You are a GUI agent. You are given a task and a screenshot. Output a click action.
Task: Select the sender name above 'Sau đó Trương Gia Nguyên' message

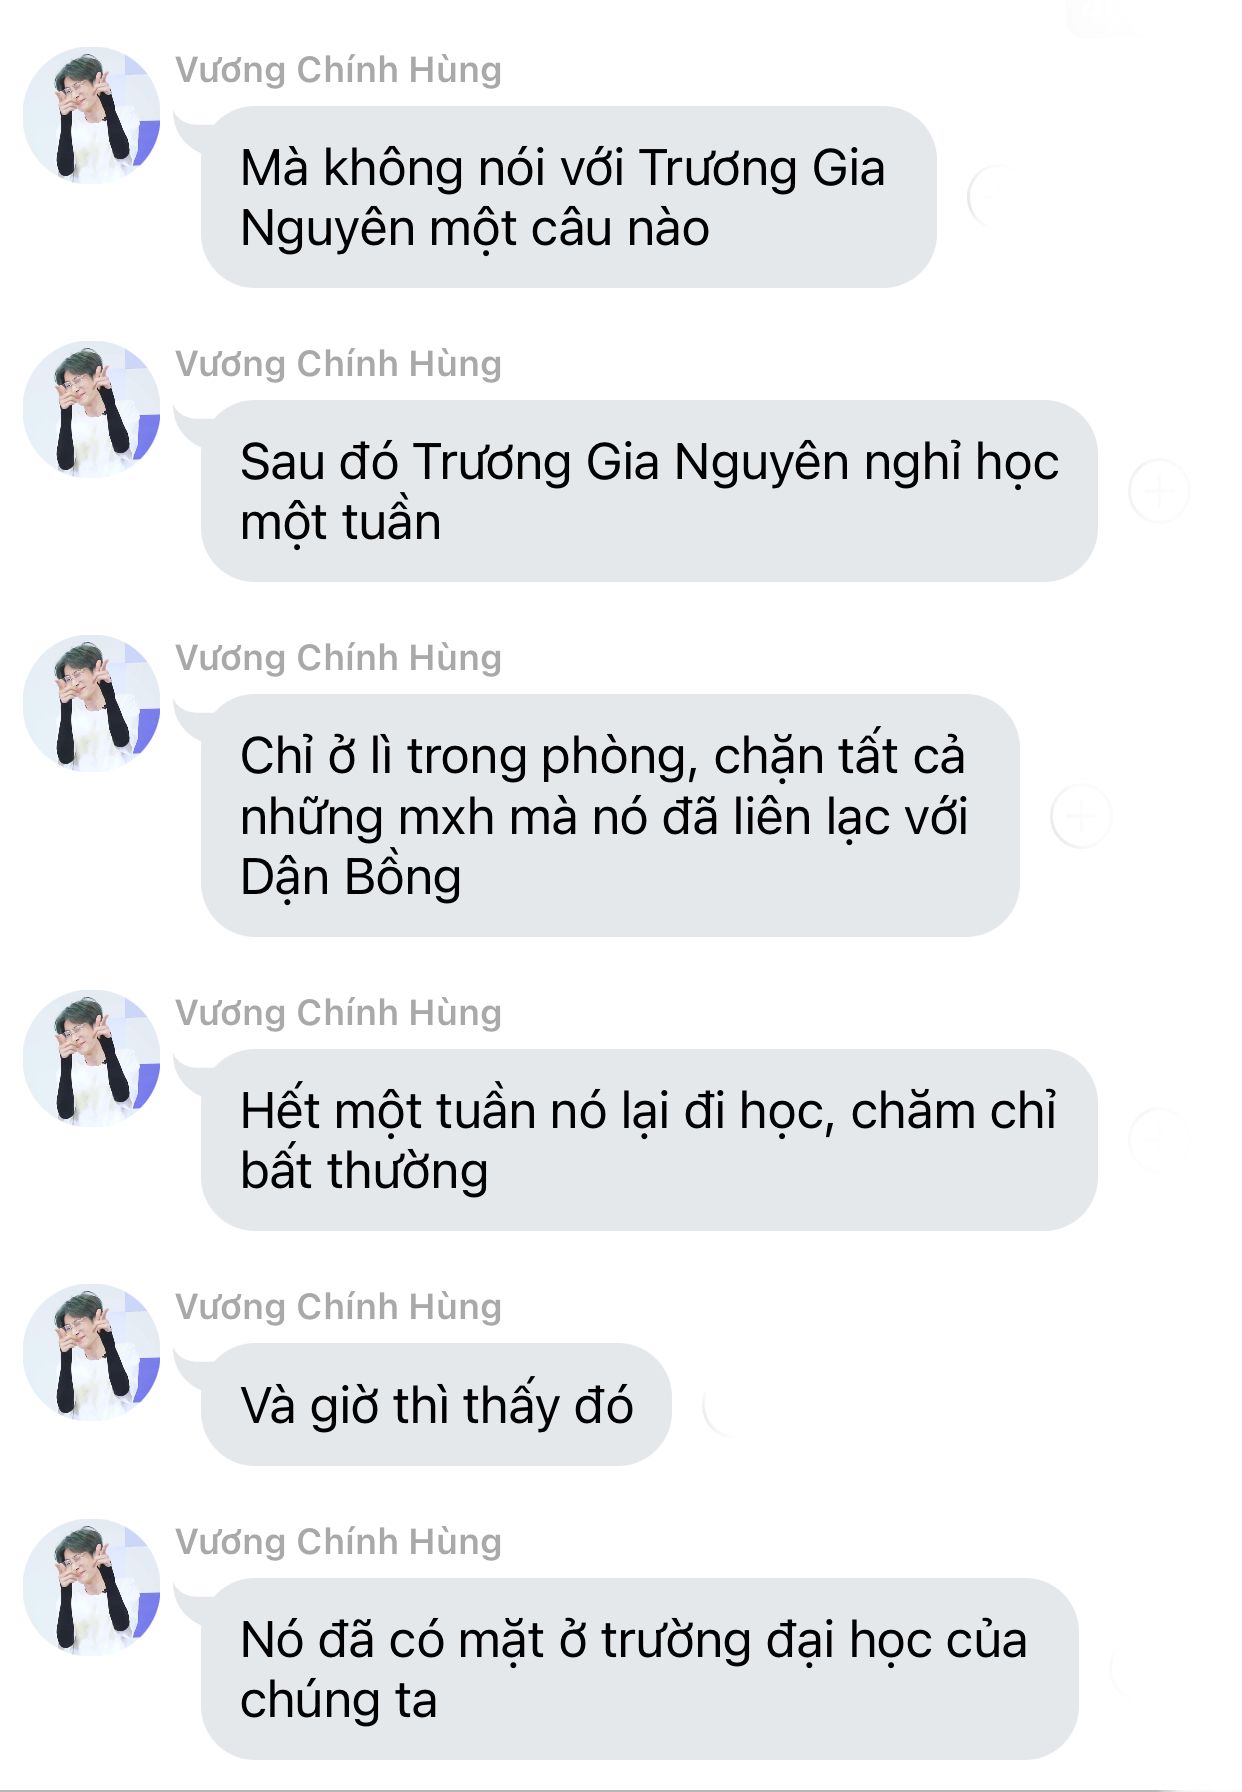pos(338,365)
